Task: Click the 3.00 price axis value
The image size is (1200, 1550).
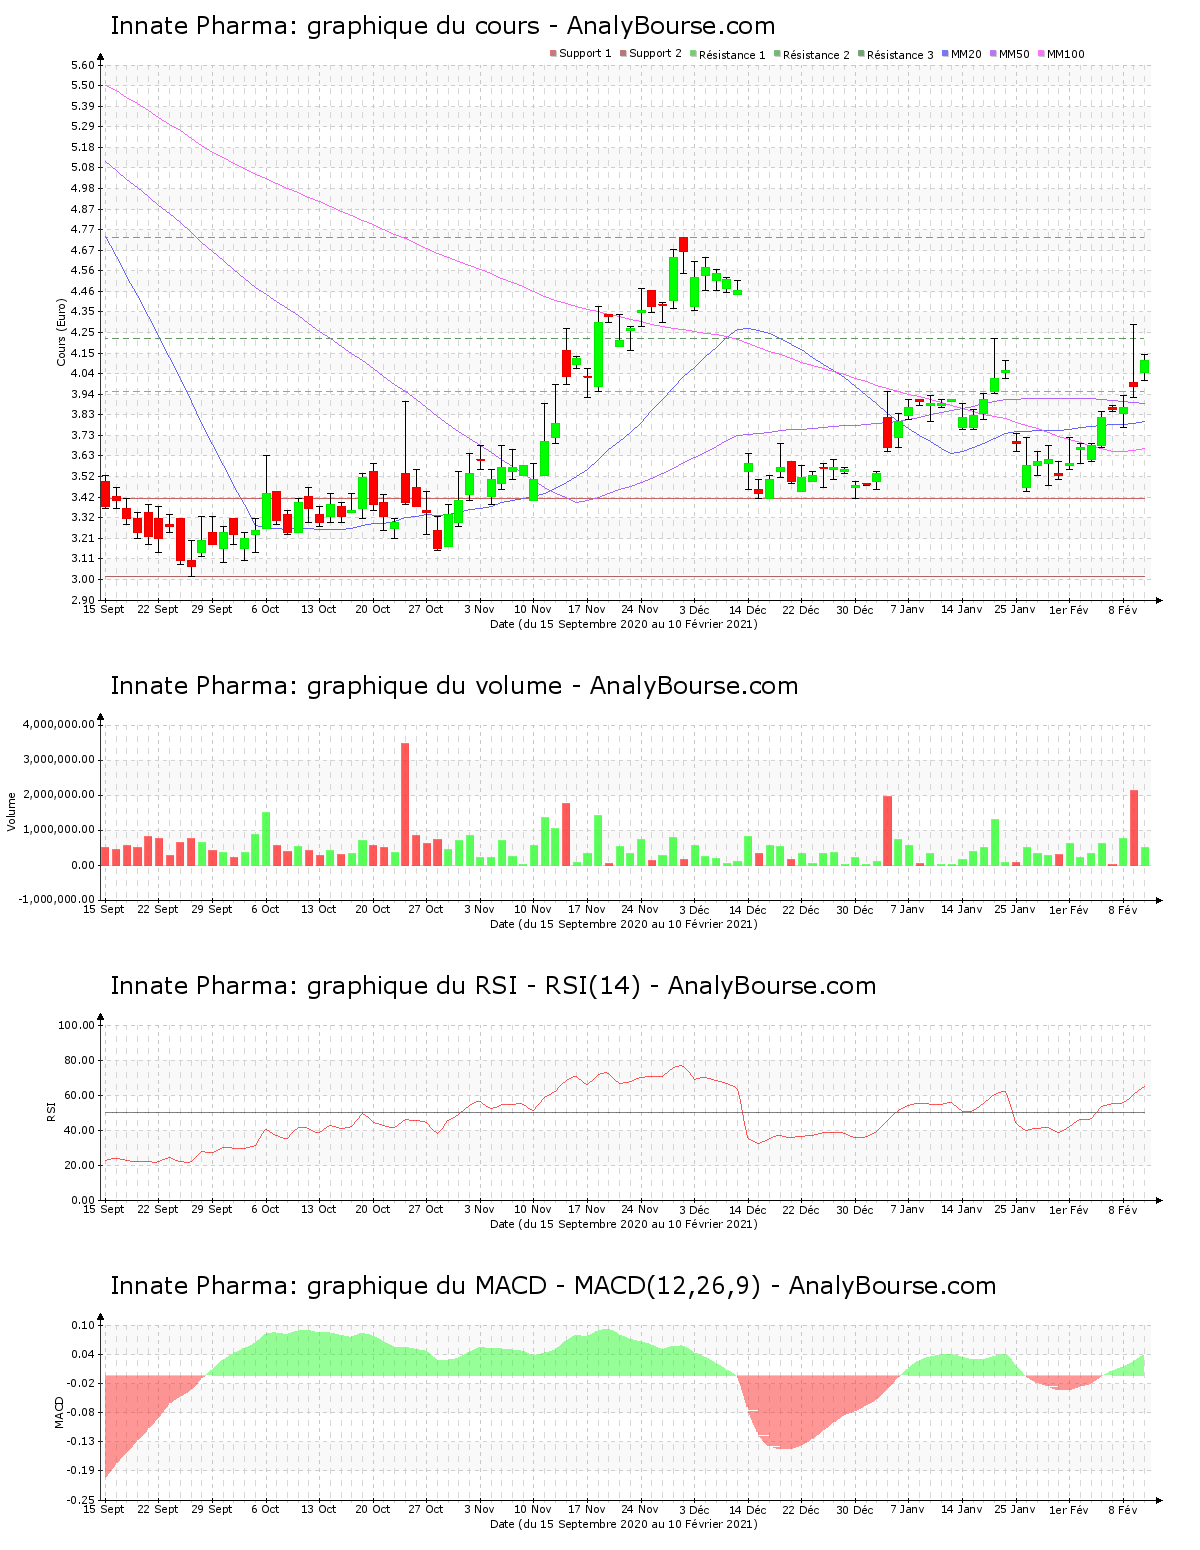Action: pos(83,579)
